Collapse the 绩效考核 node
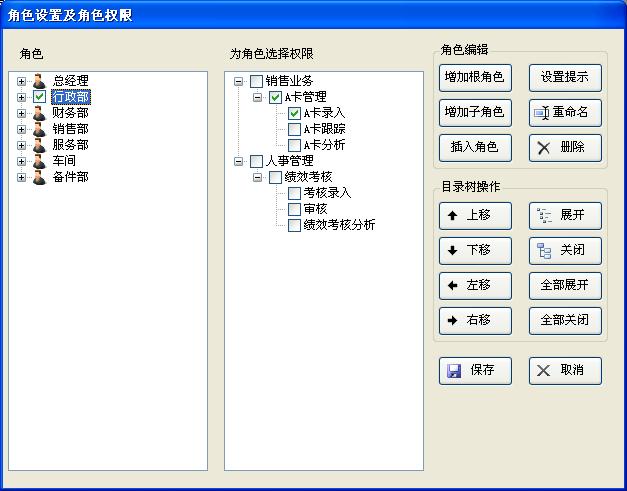This screenshot has width=627, height=491. tap(258, 178)
